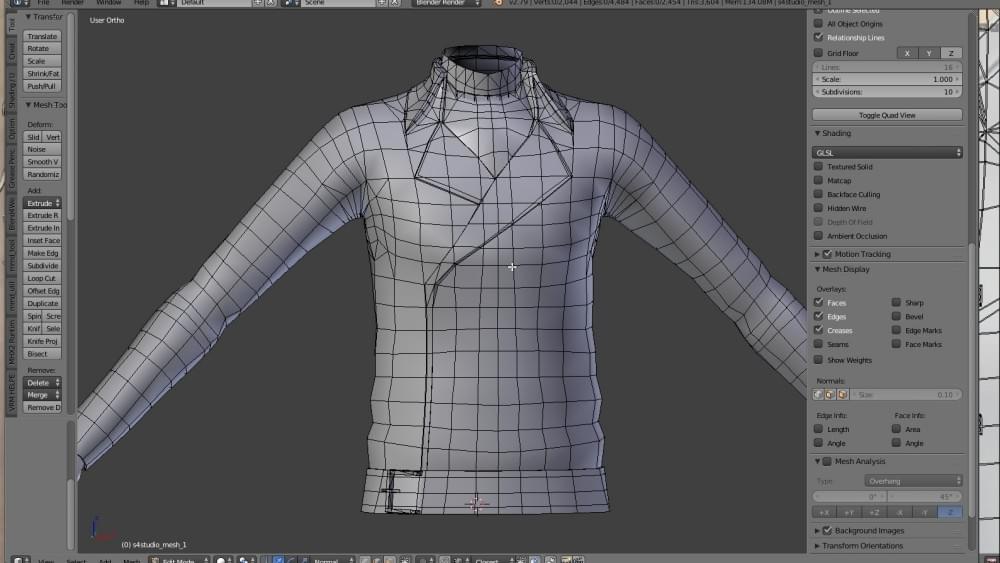Click the loop normals display icon

(x=830, y=395)
